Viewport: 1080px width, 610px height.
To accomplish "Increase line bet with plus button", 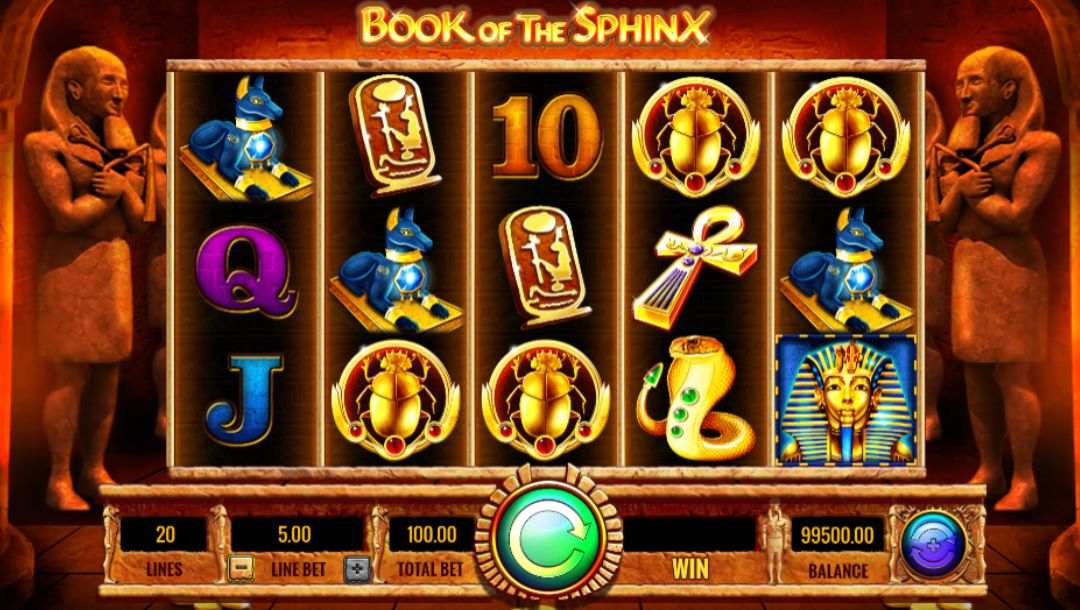I will pyautogui.click(x=357, y=569).
